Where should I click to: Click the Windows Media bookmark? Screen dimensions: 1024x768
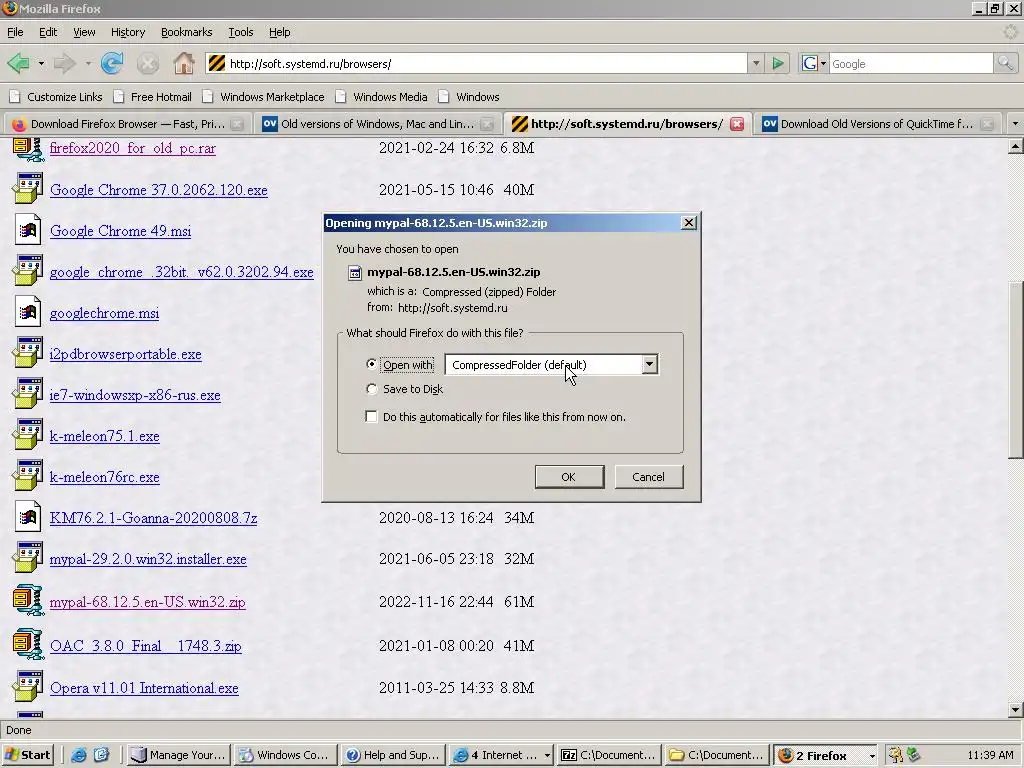(381, 97)
